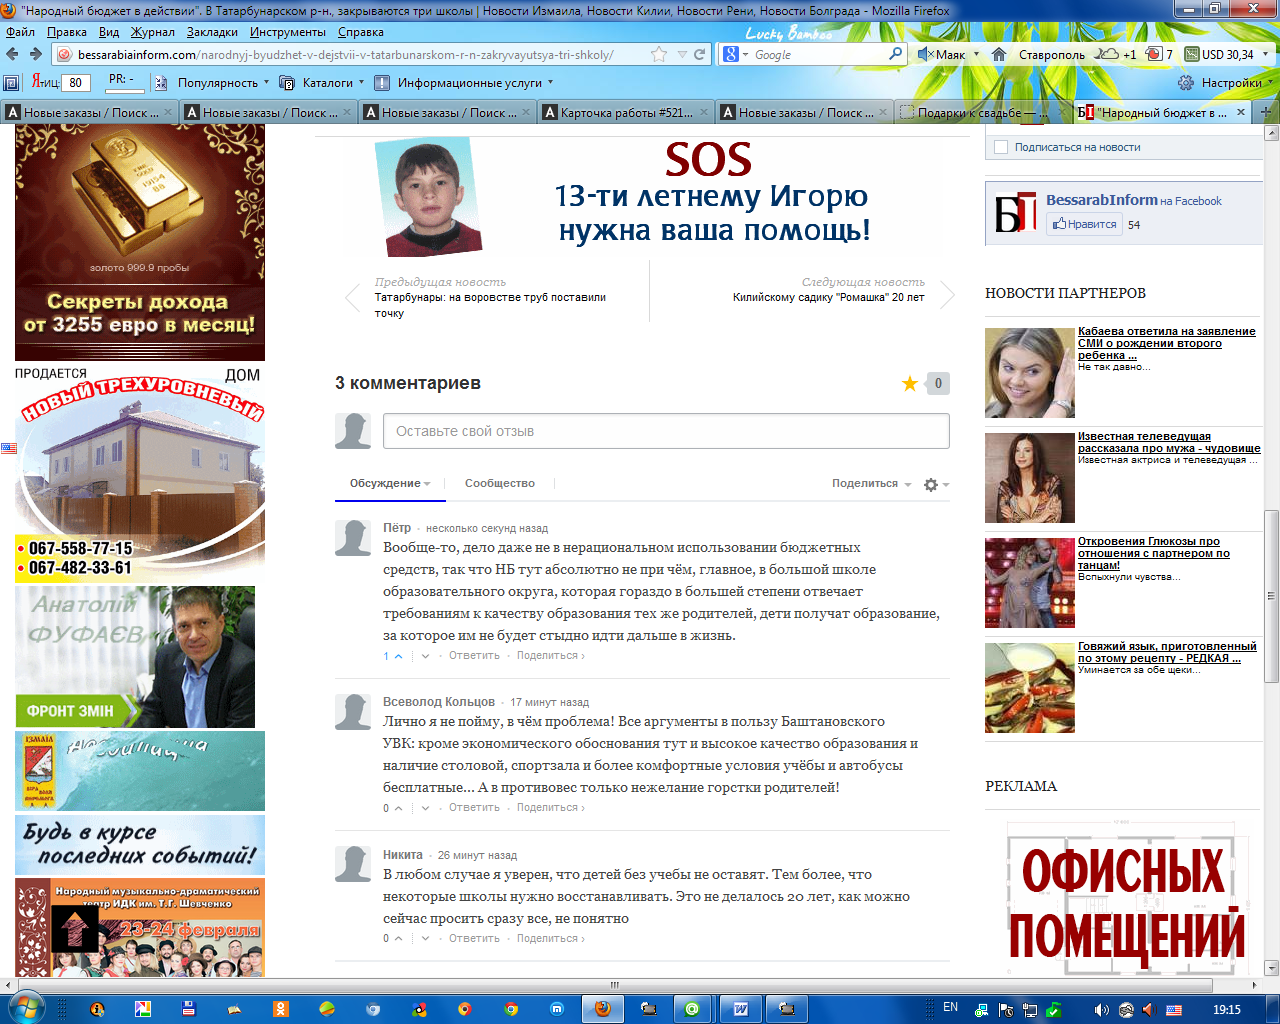Image resolution: width=1280 pixels, height=1024 pixels.
Task: Expand the Каталоги dropdown
Action: coord(361,82)
